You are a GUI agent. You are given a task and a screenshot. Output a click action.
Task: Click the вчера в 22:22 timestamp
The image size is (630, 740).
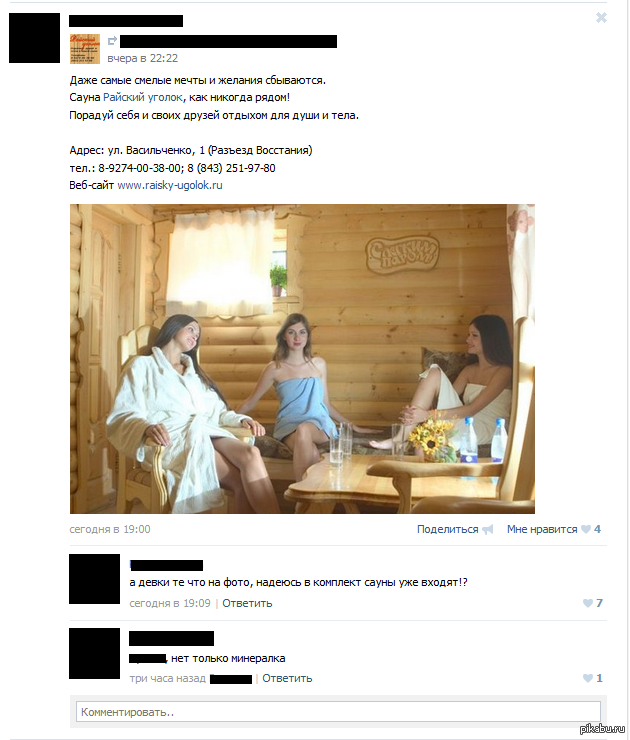(143, 59)
